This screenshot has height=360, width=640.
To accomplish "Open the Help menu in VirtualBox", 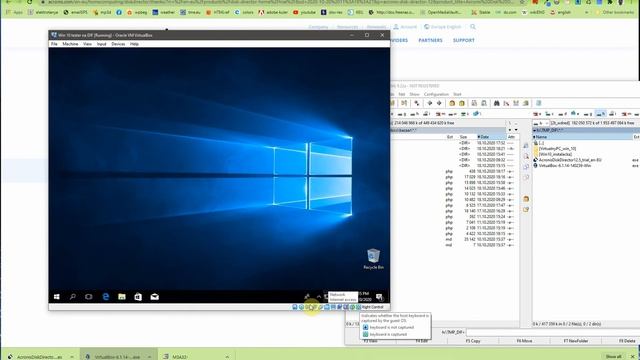I will (134, 44).
